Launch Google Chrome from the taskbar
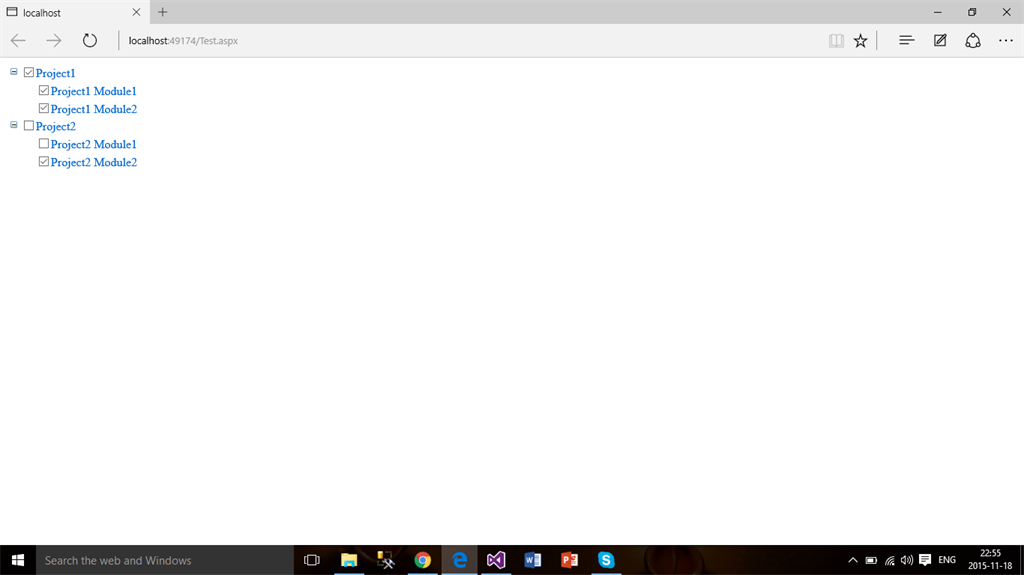Viewport: 1024px width, 575px height. [423, 560]
